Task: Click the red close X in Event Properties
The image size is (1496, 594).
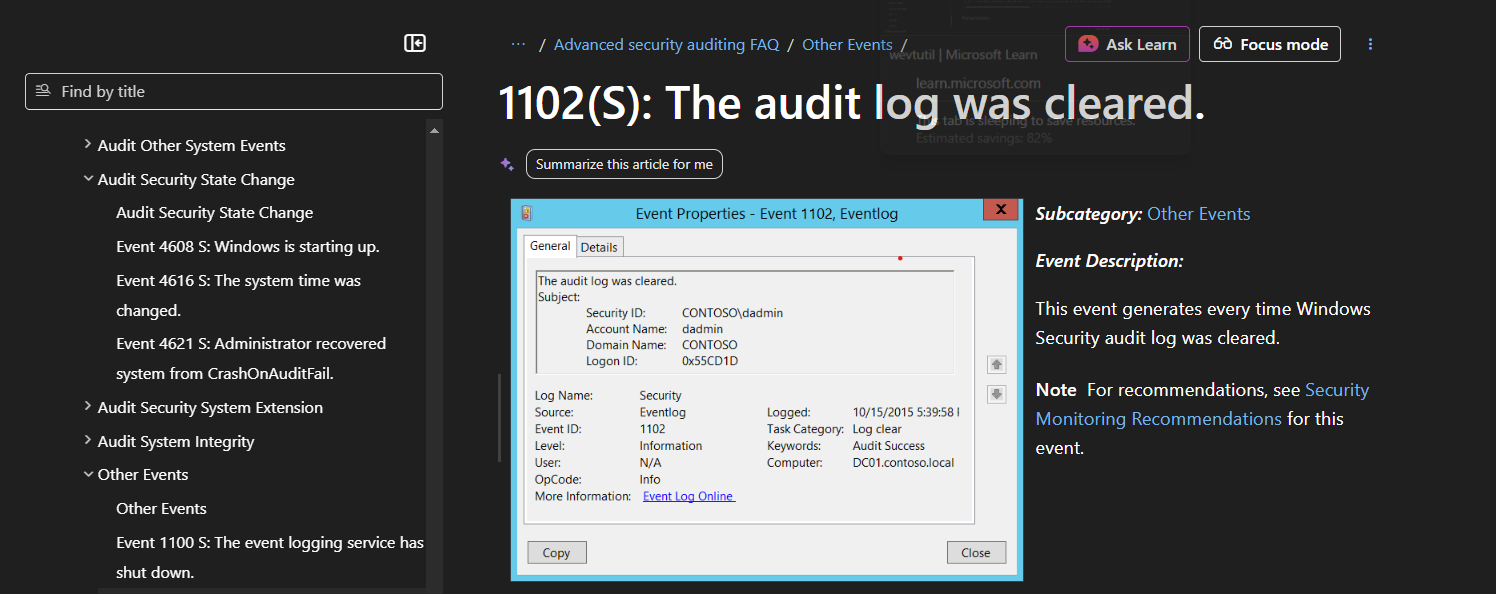Action: click(x=1000, y=209)
